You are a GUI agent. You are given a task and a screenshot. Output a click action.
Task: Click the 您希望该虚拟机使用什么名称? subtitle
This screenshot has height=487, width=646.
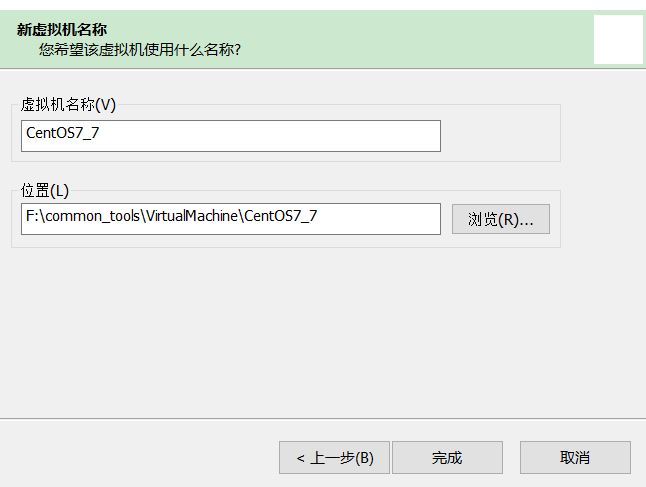pyautogui.click(x=140, y=48)
